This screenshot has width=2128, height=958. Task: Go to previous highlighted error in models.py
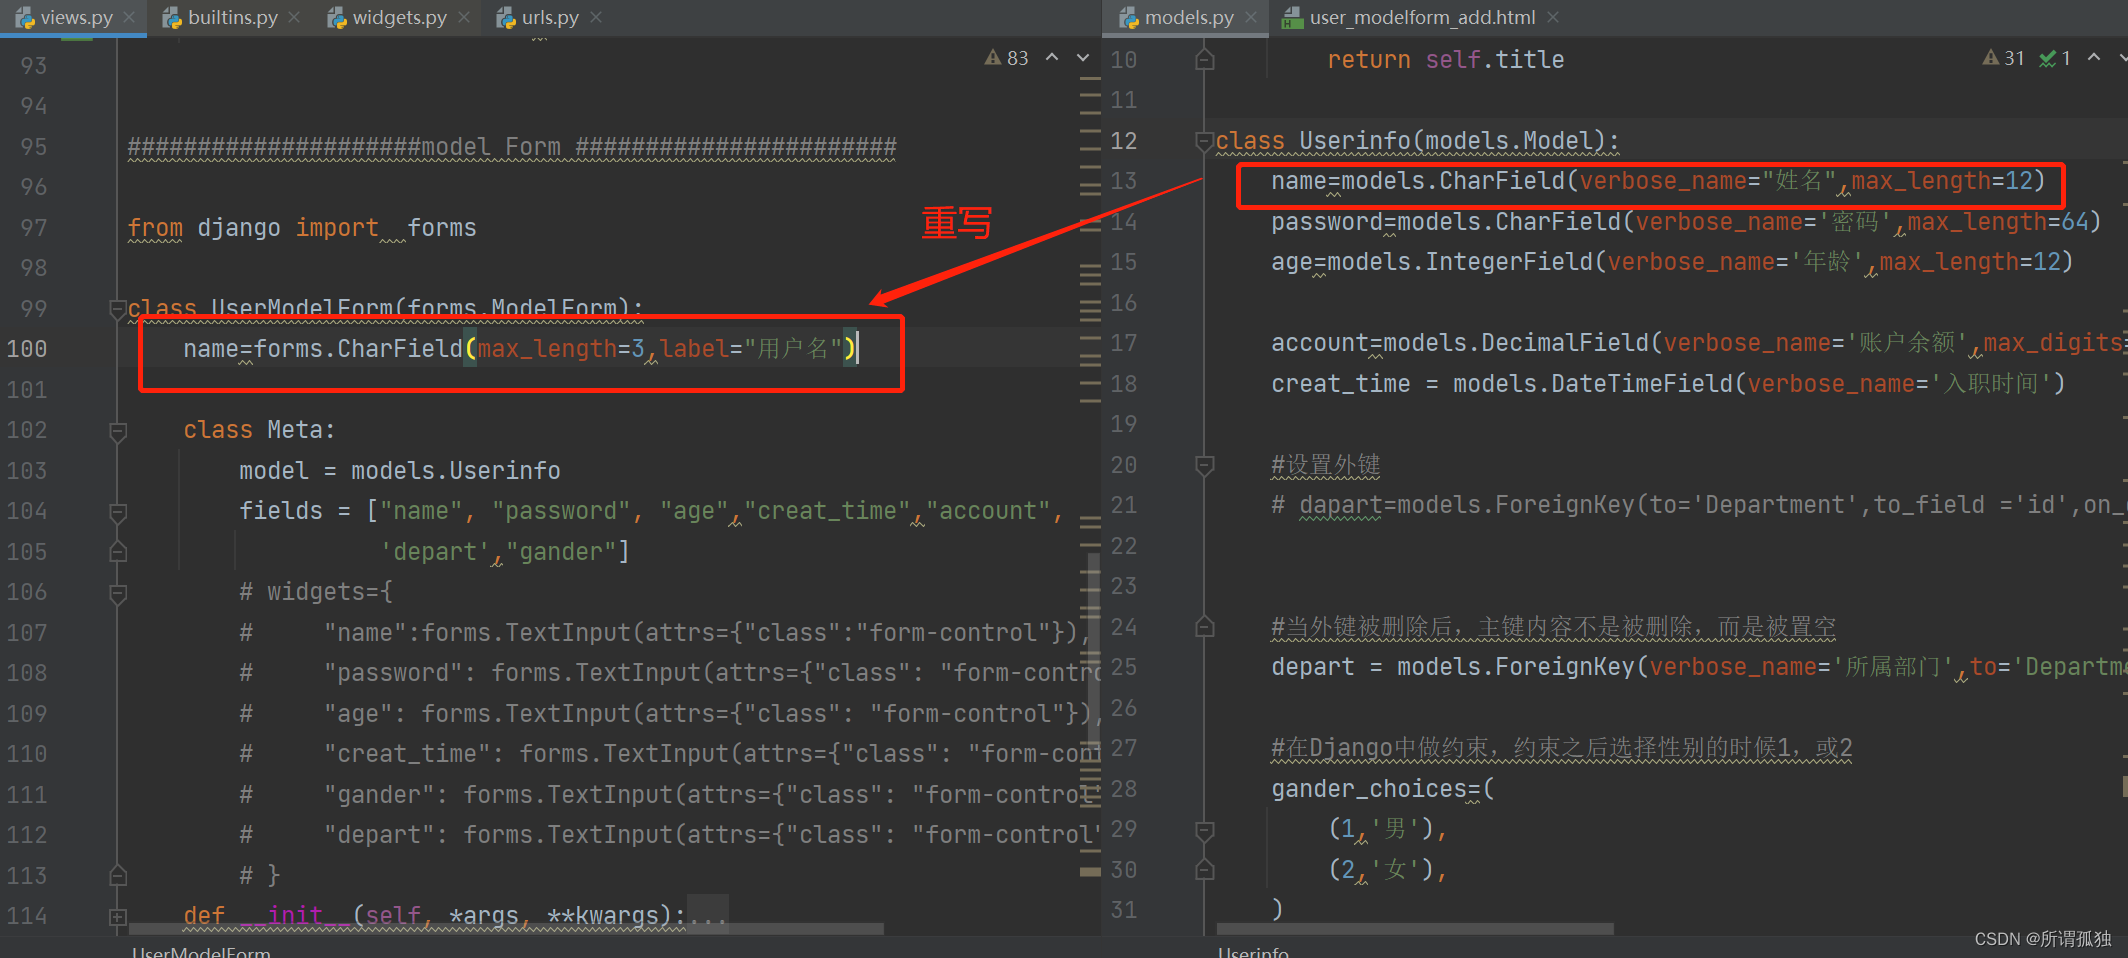tap(2094, 58)
